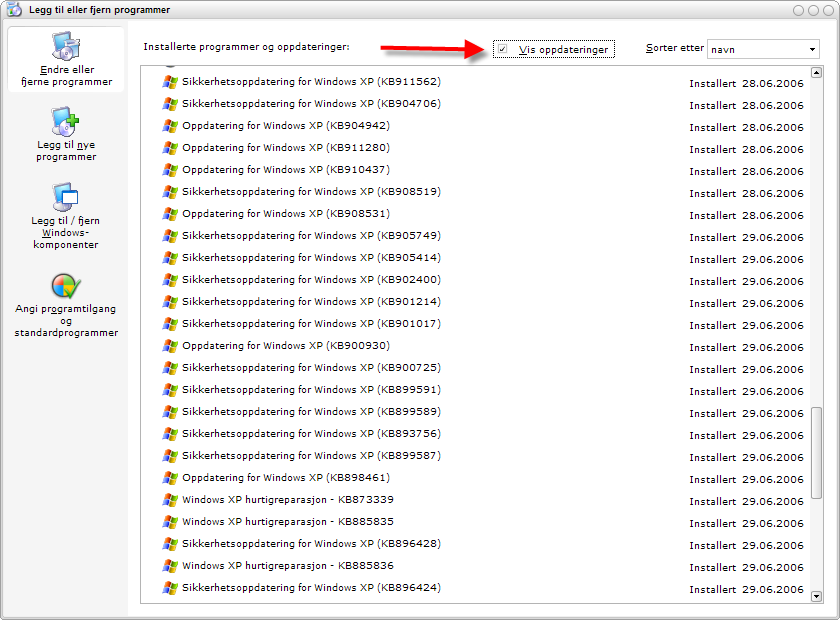840x620 pixels.
Task: Click icon beside Sikkerhetsoppdatering KB899591
Action: coord(170,390)
